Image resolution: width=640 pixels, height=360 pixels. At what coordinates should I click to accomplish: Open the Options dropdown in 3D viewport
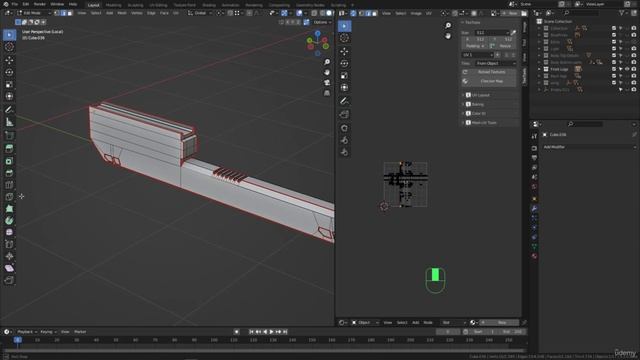point(323,22)
